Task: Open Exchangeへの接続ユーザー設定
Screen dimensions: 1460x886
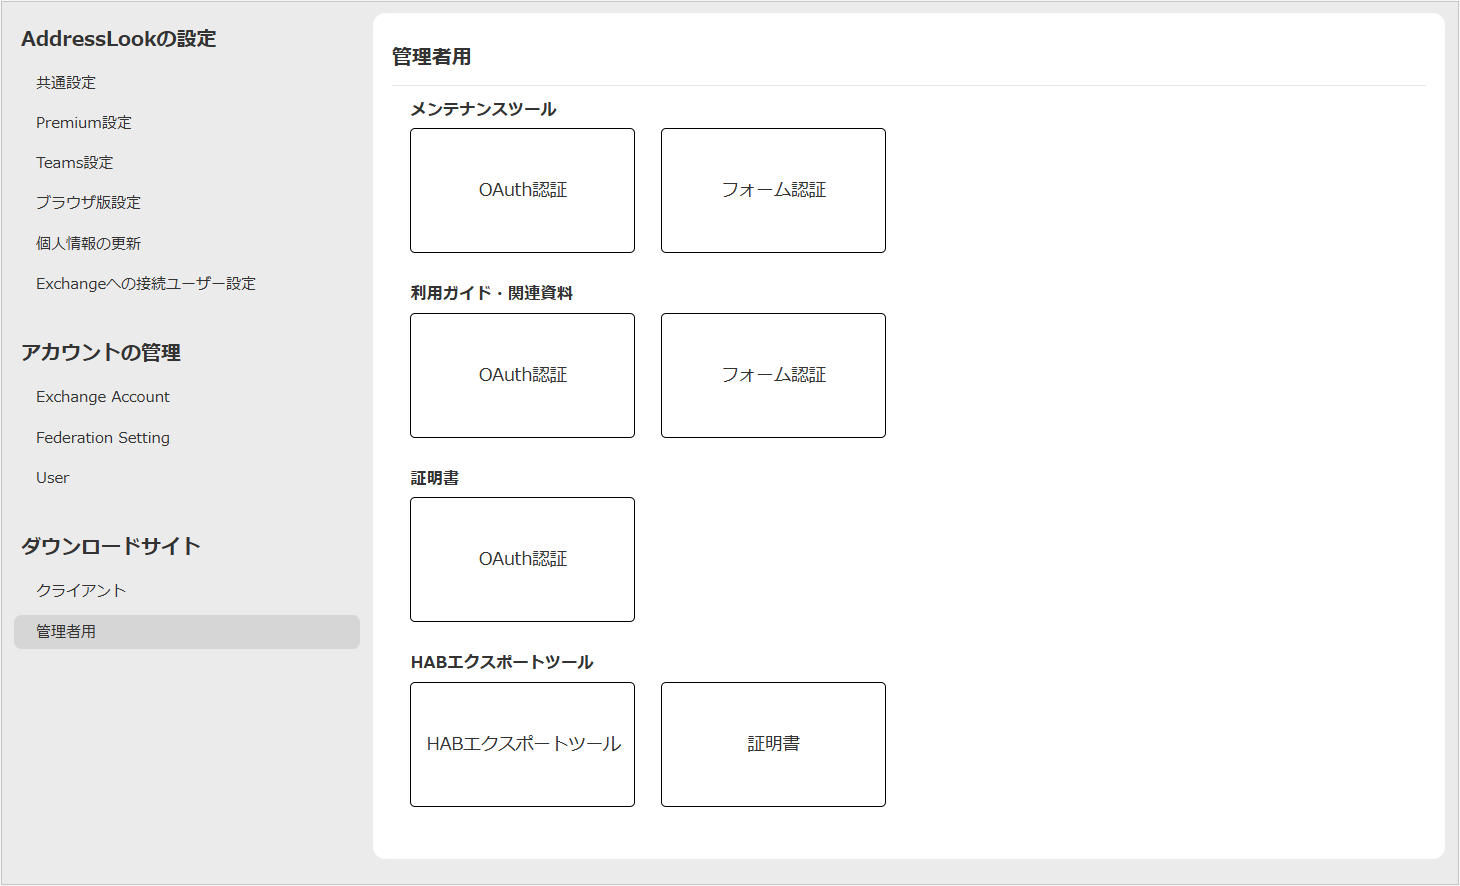Action: 146,284
